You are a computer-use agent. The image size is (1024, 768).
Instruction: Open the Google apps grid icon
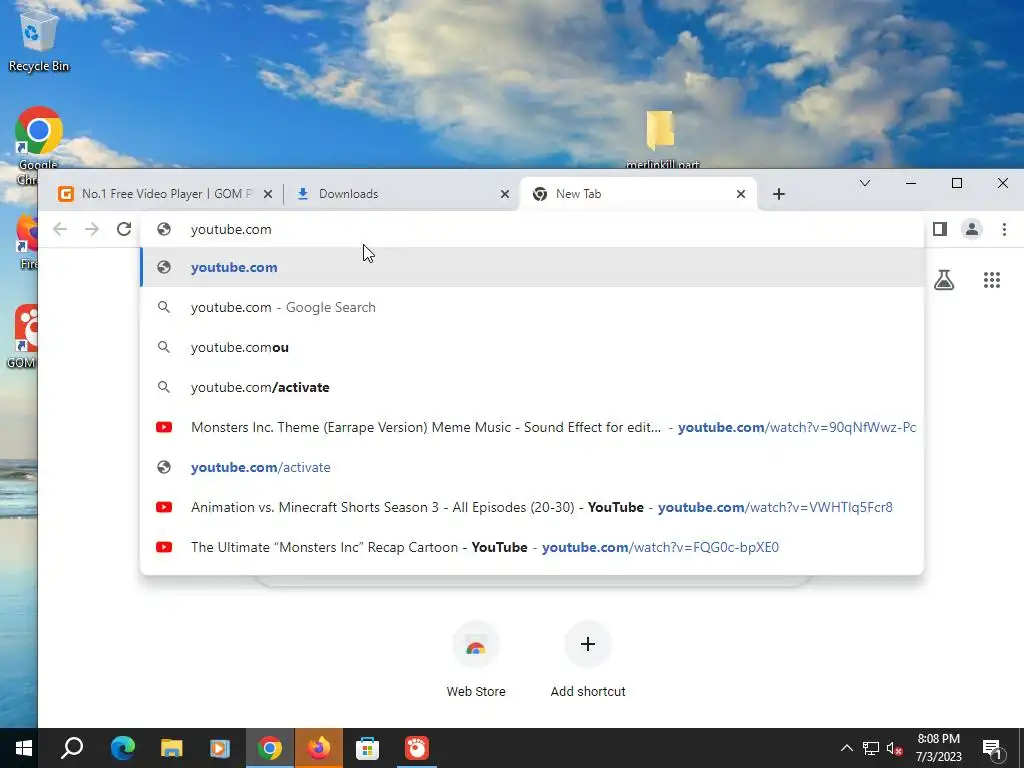click(x=992, y=280)
